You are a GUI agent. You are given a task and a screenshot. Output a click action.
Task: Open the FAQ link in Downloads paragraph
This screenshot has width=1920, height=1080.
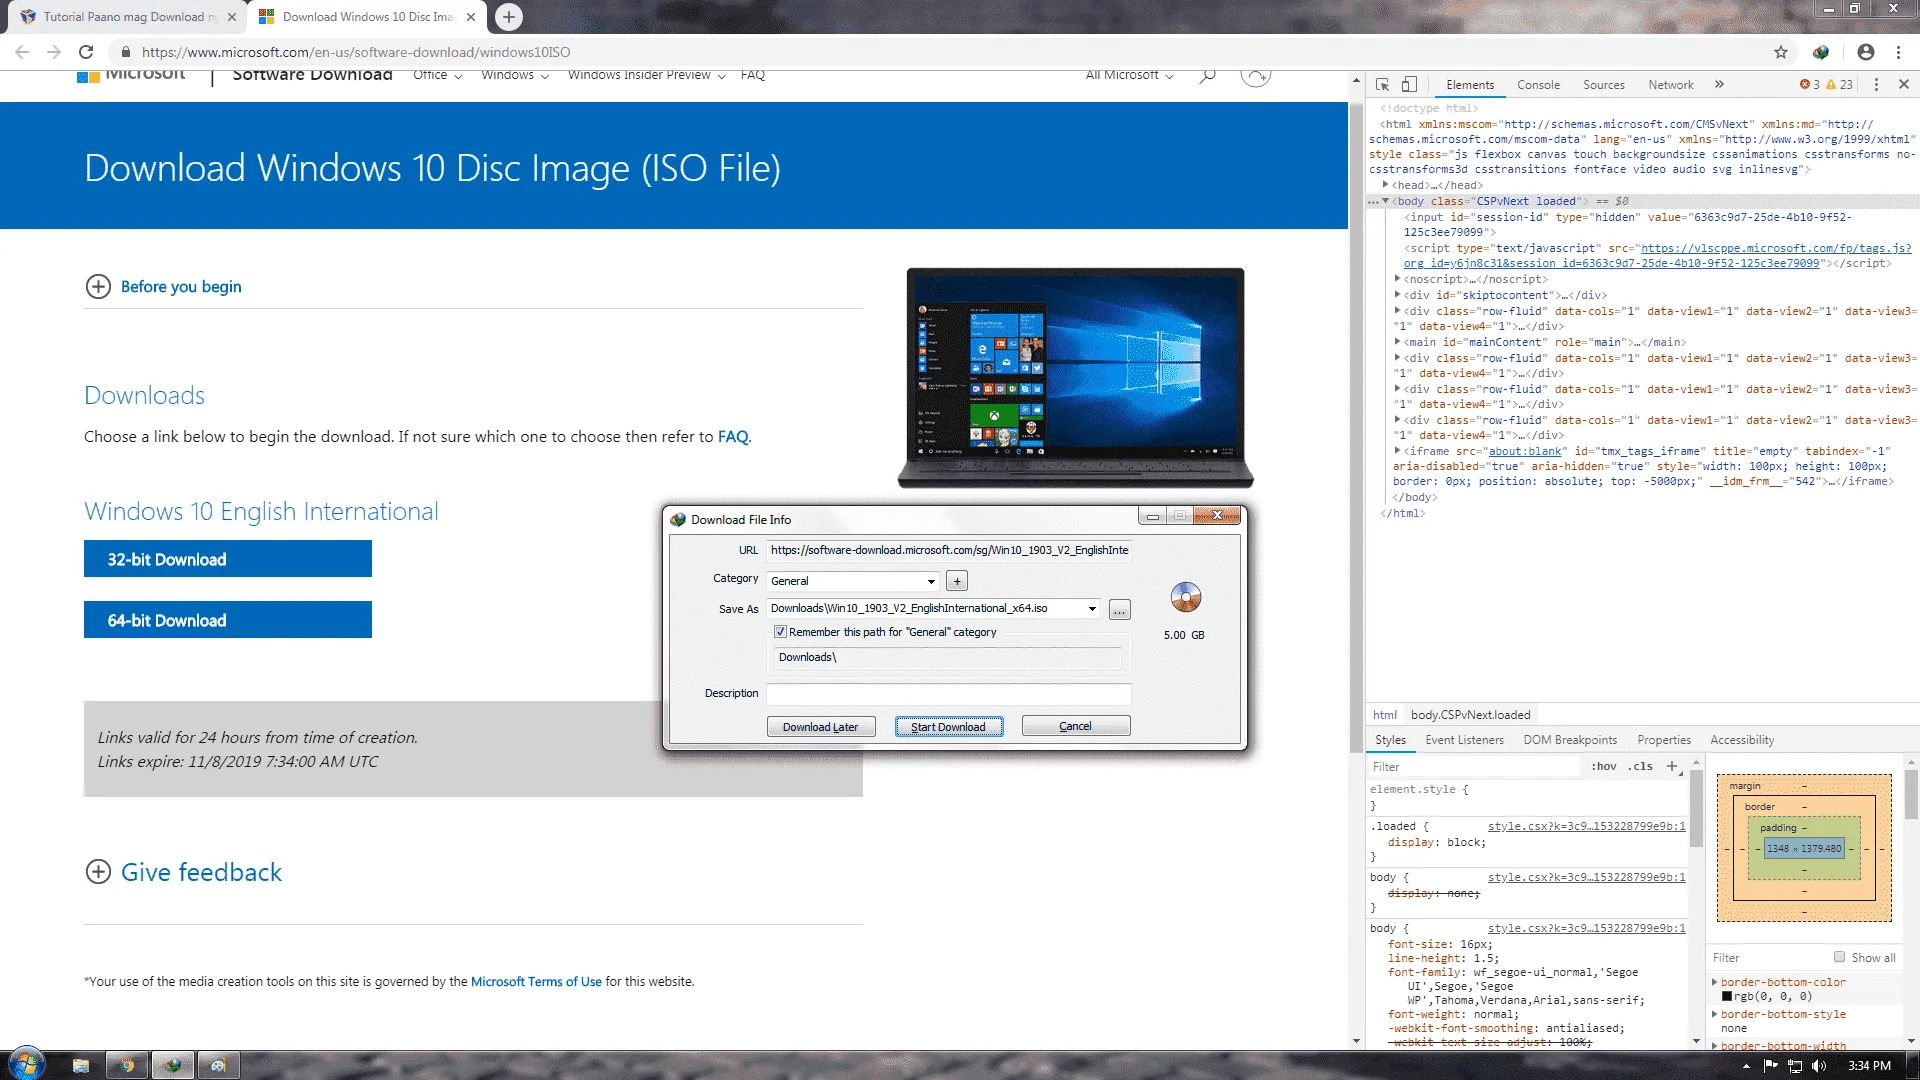733,437
